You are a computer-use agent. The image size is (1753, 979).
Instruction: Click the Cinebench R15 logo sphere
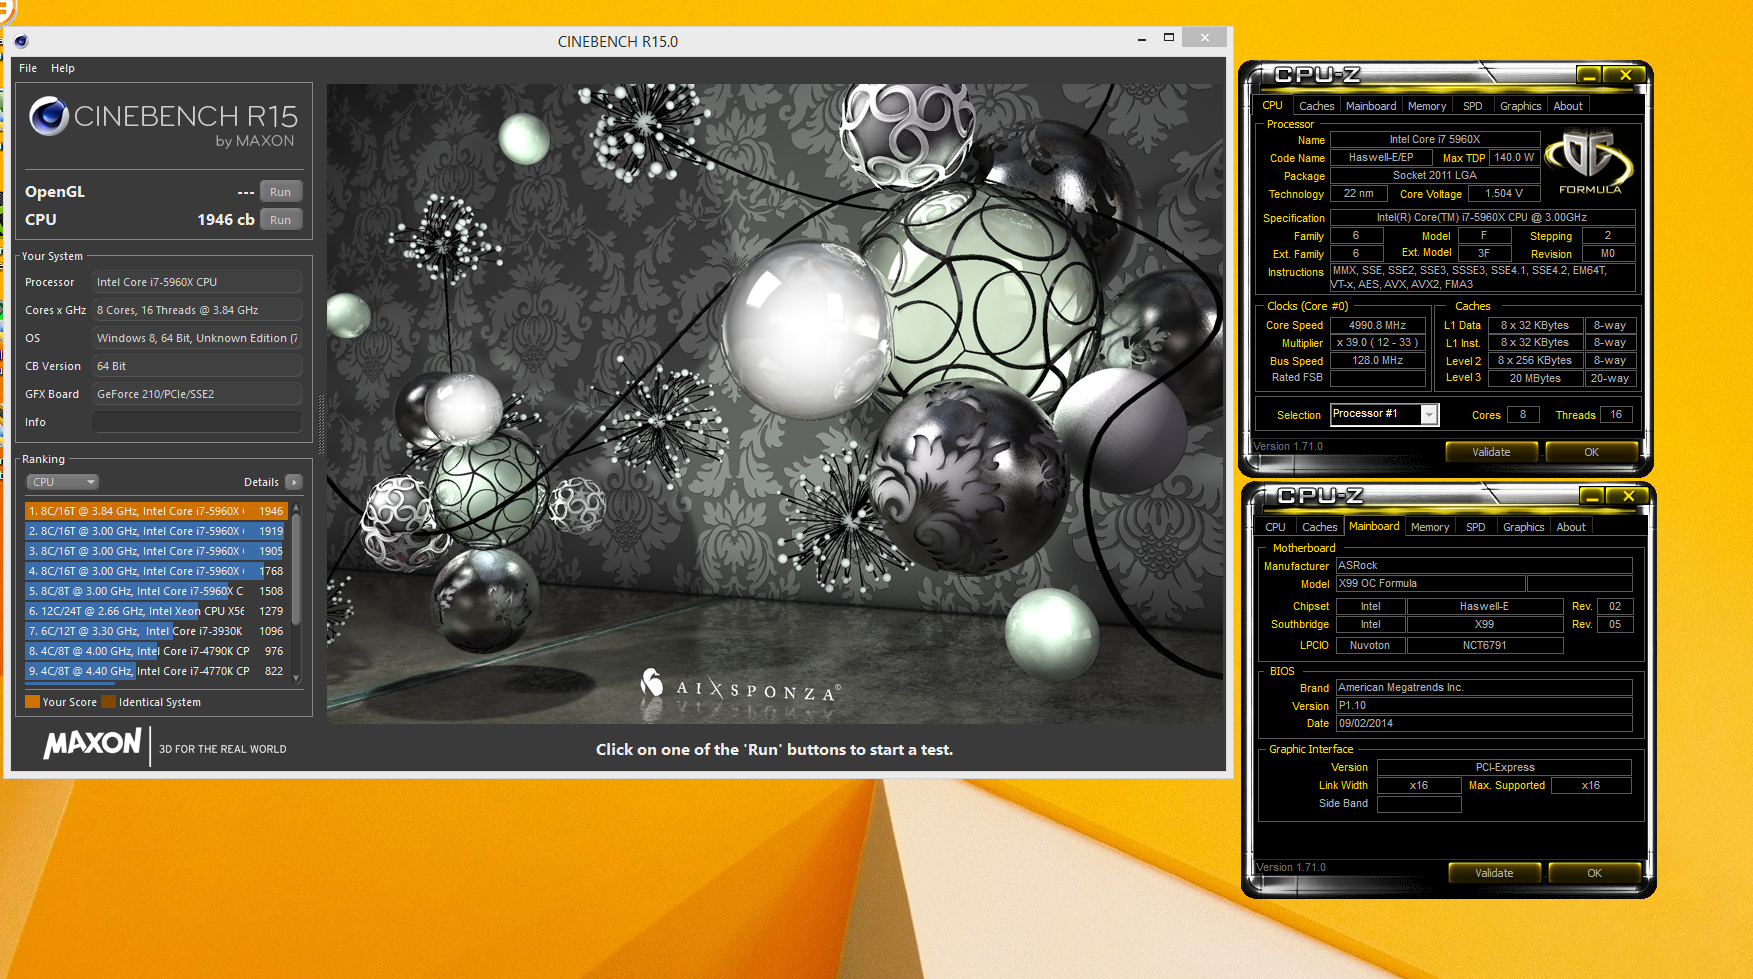click(x=48, y=116)
